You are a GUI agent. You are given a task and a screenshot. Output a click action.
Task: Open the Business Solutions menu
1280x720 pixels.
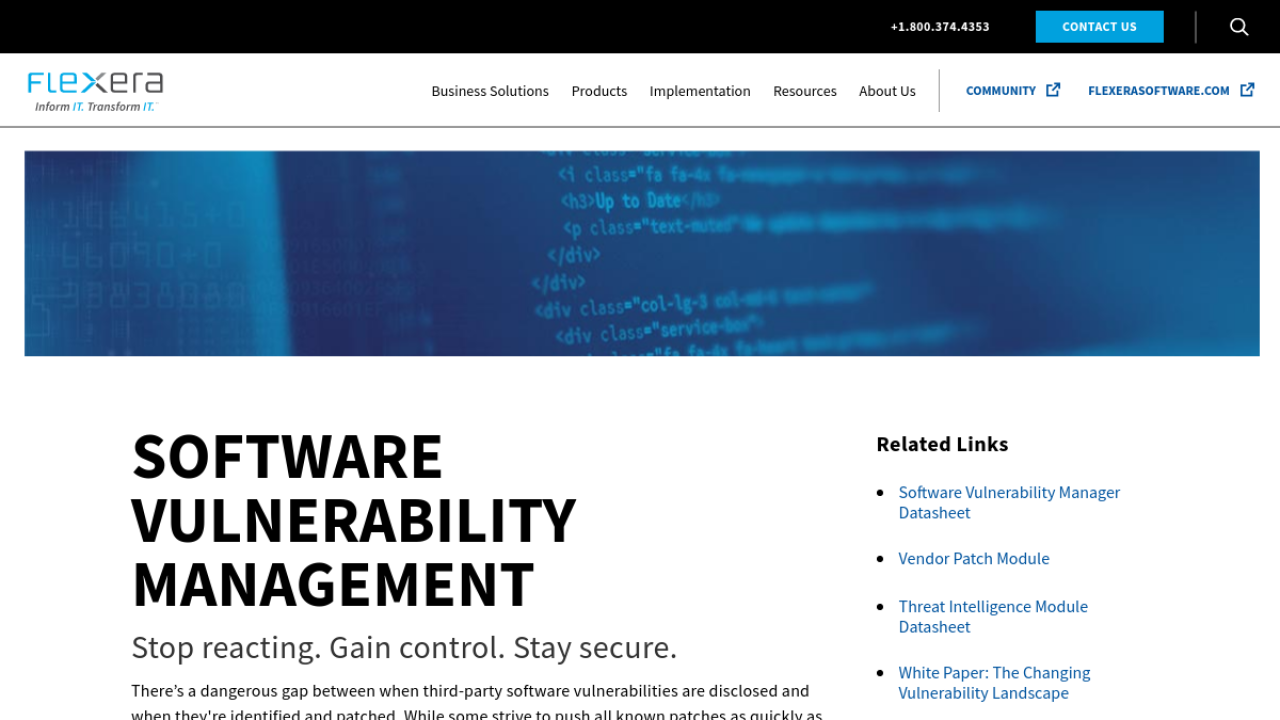click(x=490, y=91)
